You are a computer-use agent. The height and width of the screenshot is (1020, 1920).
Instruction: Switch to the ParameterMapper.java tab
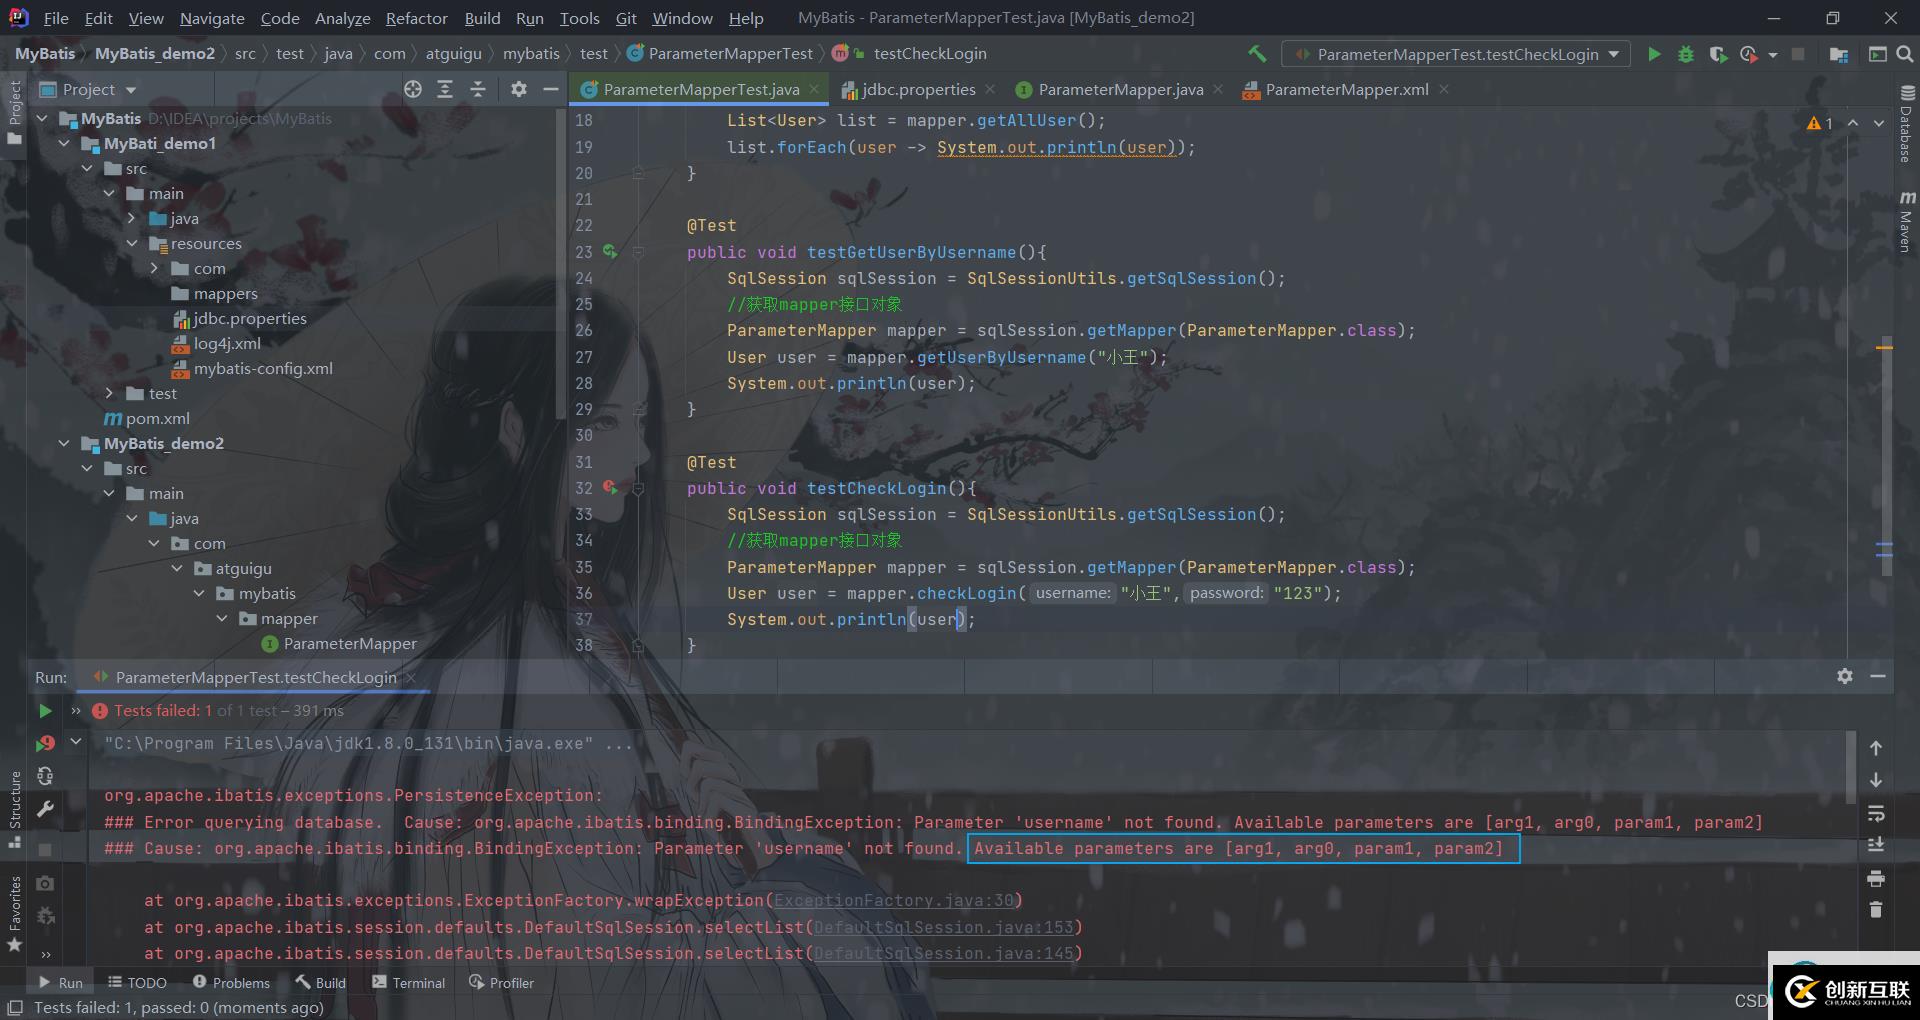coord(1120,89)
